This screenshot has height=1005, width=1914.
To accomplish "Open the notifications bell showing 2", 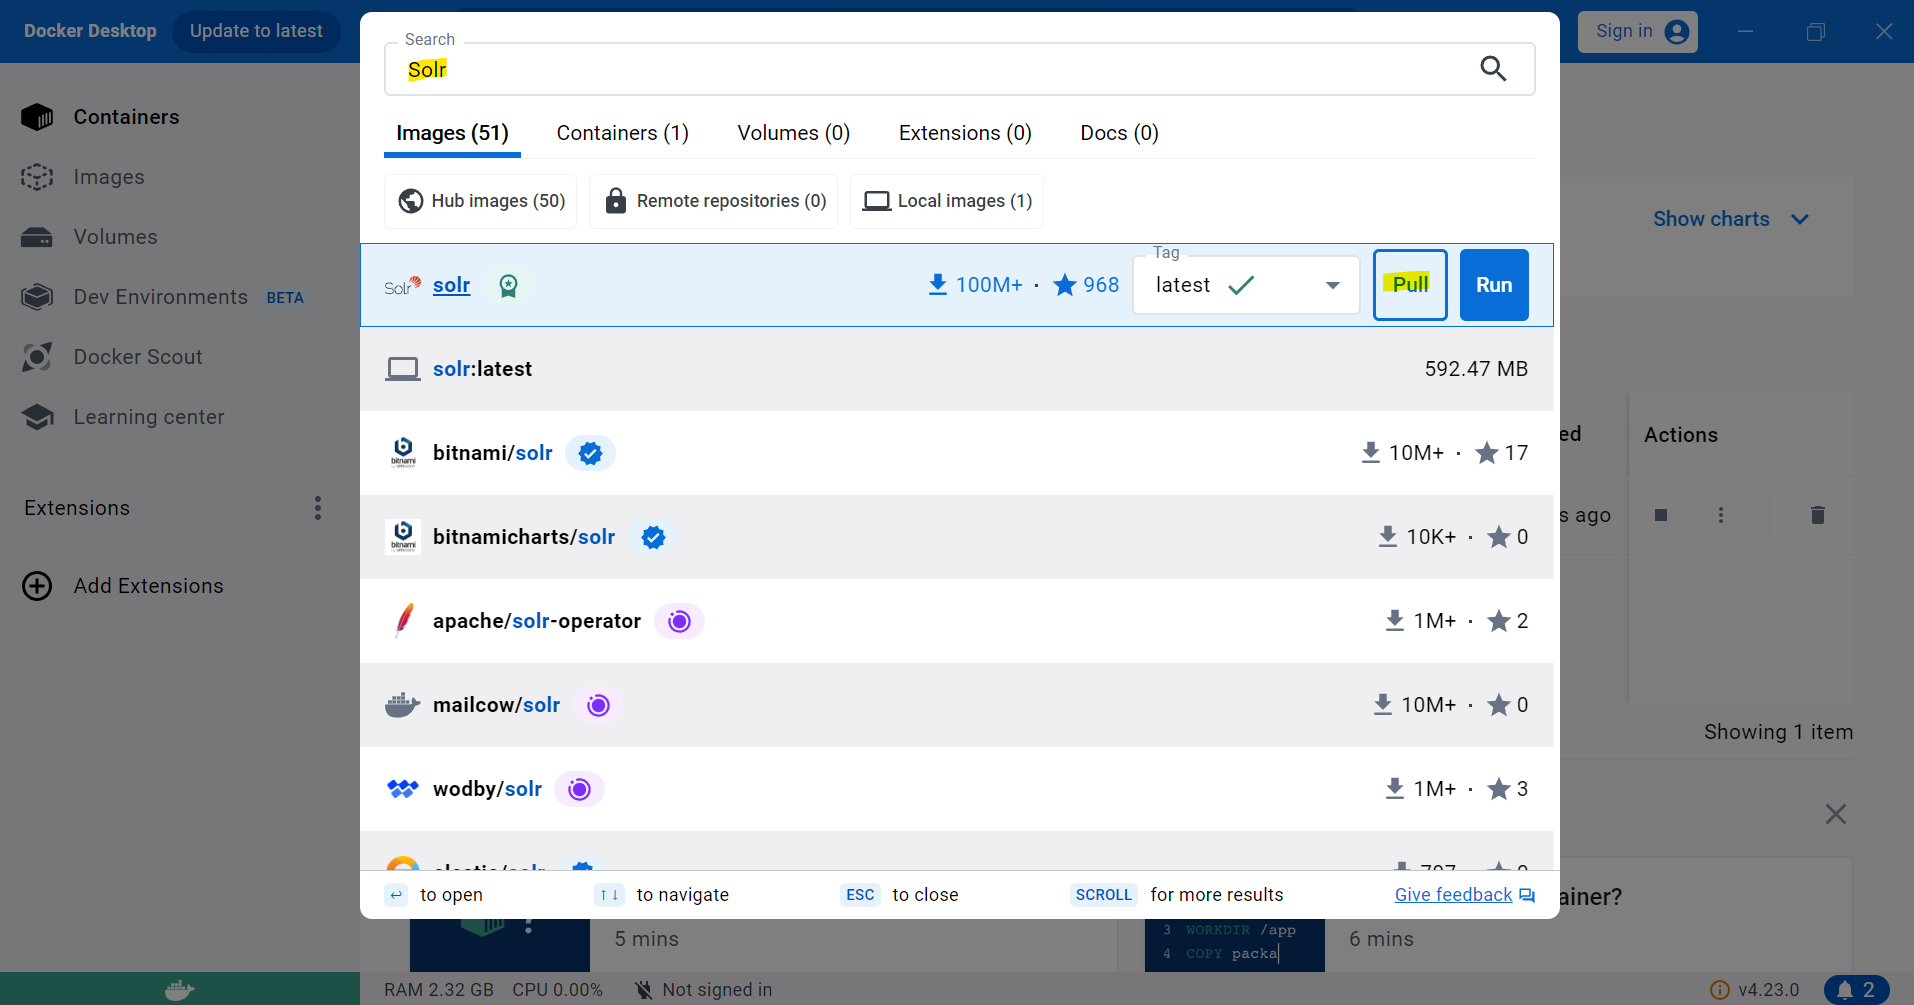I will (x=1856, y=990).
